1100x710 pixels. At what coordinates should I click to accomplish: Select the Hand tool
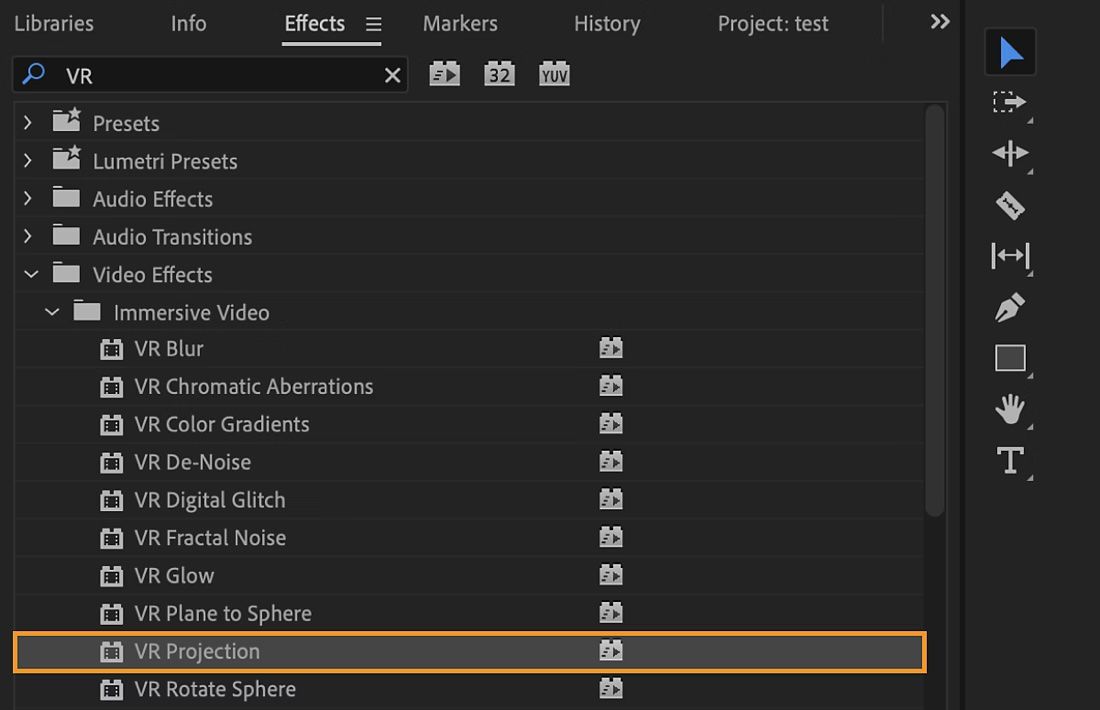(1010, 409)
